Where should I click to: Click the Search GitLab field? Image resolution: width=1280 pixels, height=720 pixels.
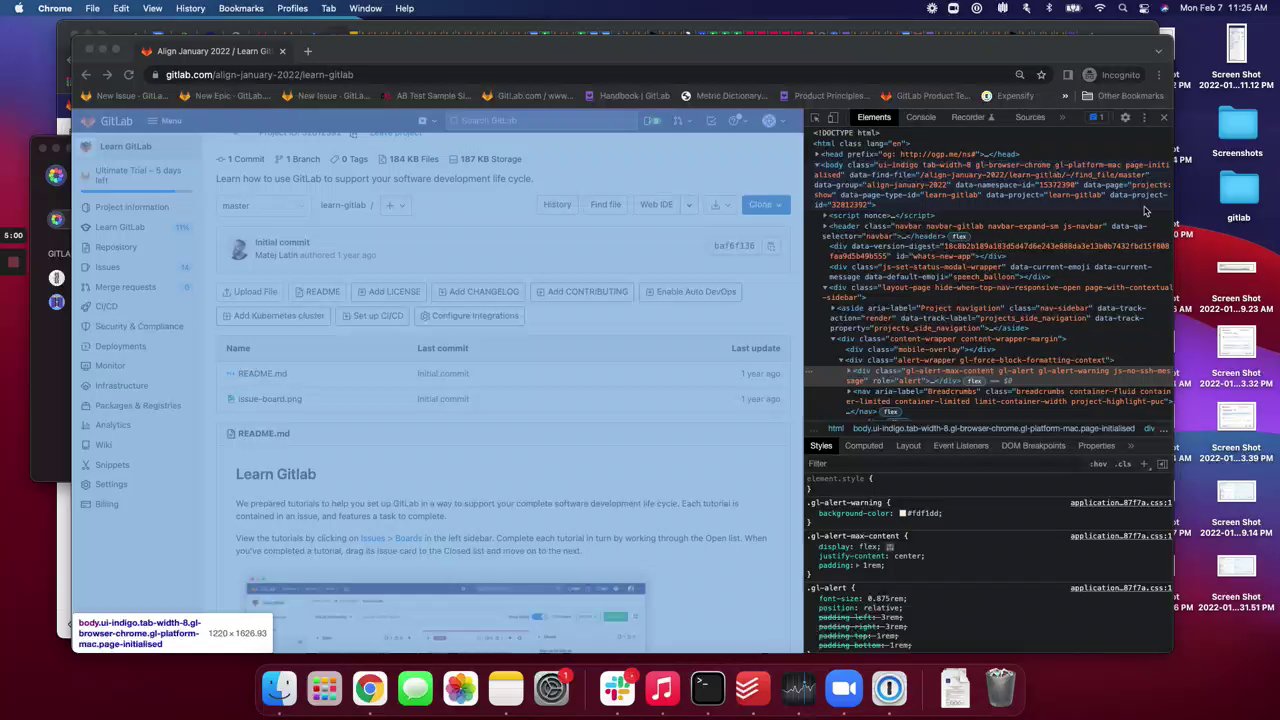click(x=539, y=121)
